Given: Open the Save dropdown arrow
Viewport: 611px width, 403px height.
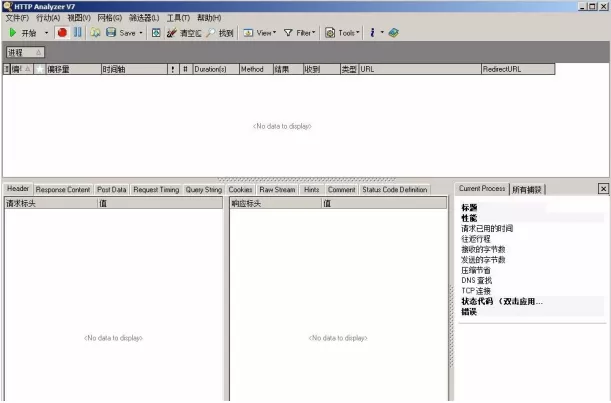Looking at the screenshot, I should point(141,33).
